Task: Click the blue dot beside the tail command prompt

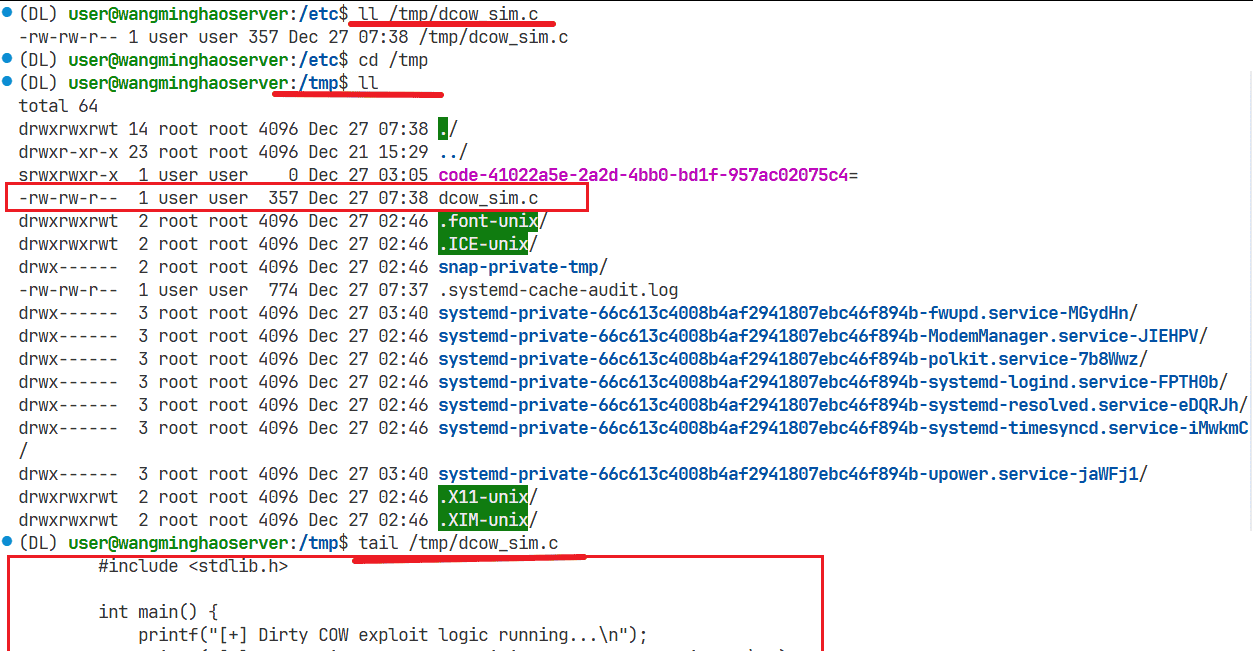Action: (x=7, y=543)
